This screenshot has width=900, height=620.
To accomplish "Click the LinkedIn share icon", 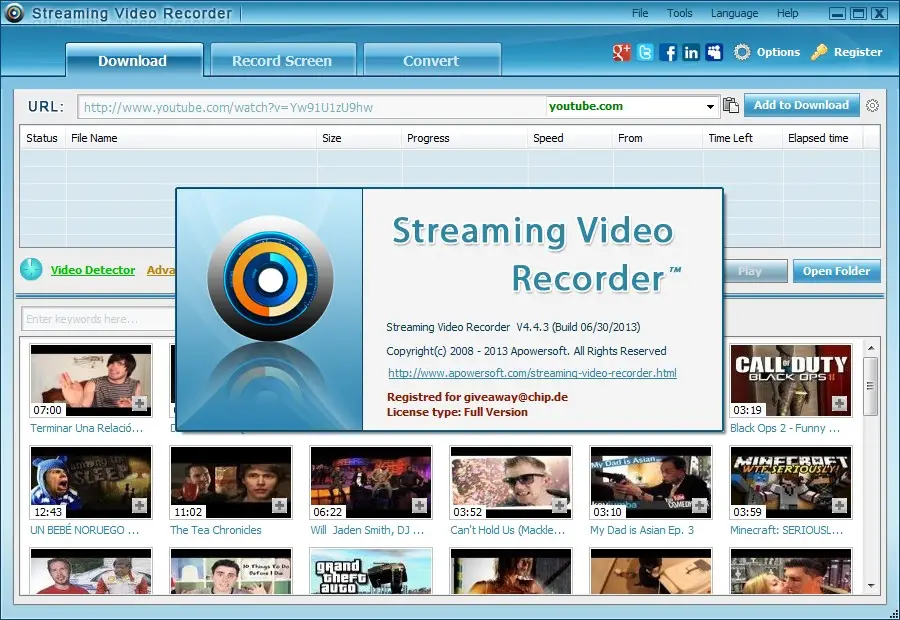I will click(x=691, y=52).
